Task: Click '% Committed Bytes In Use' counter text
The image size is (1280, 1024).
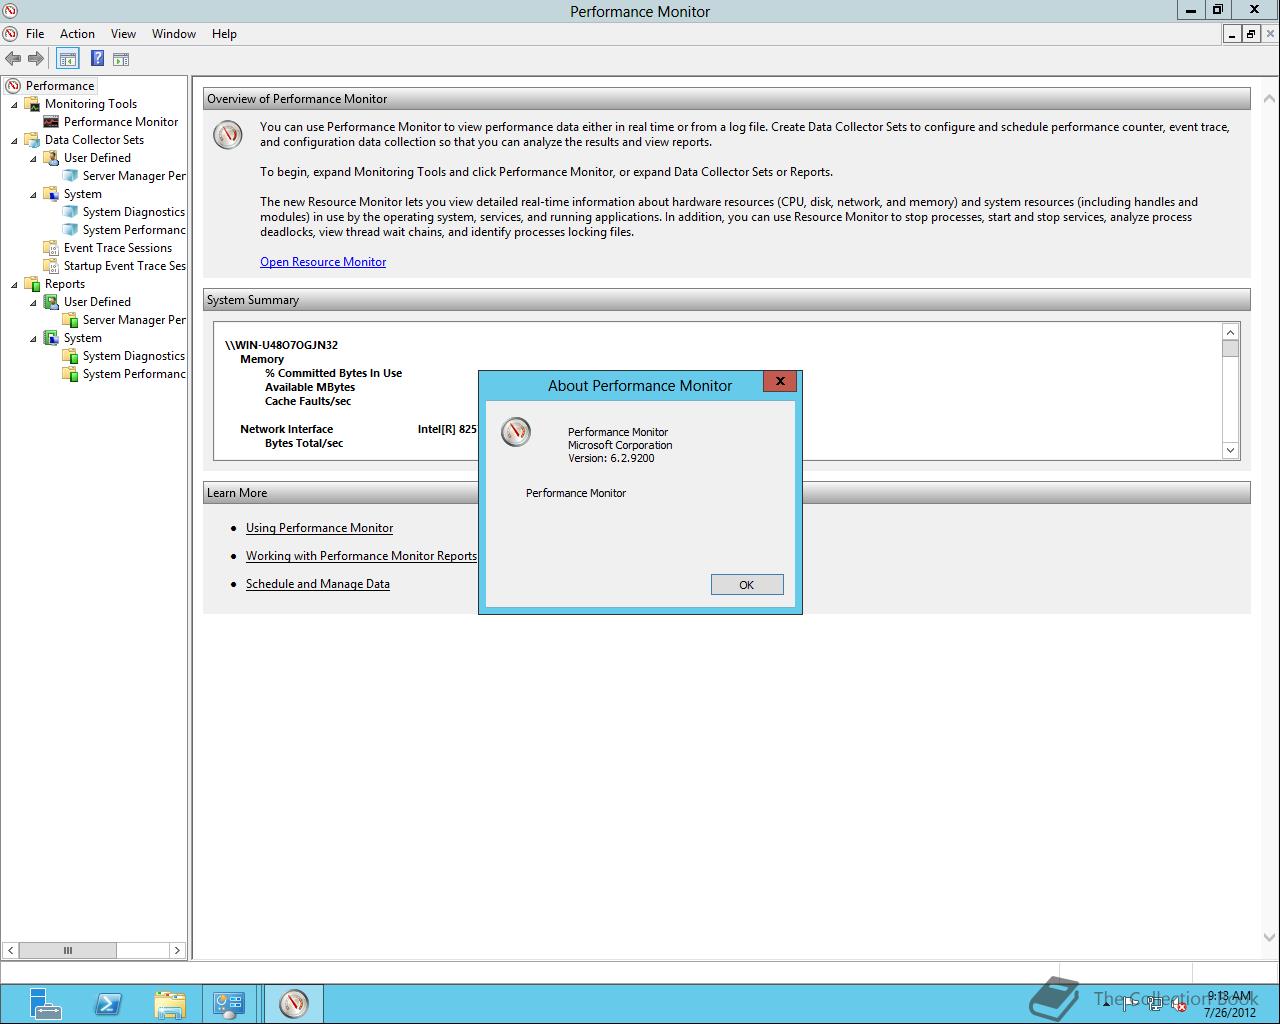Action: [x=333, y=373]
